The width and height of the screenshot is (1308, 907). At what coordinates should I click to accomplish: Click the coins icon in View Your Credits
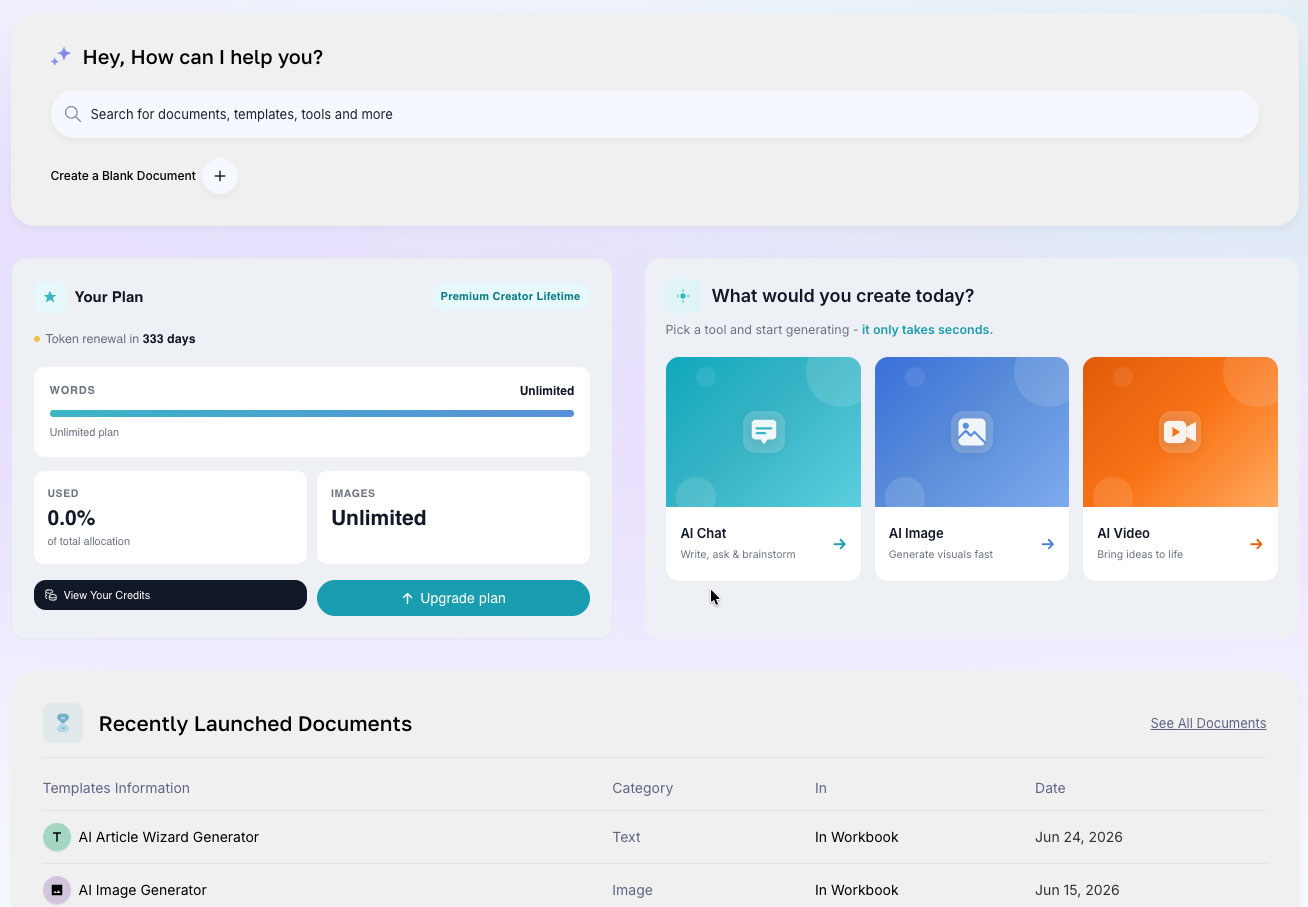point(51,595)
